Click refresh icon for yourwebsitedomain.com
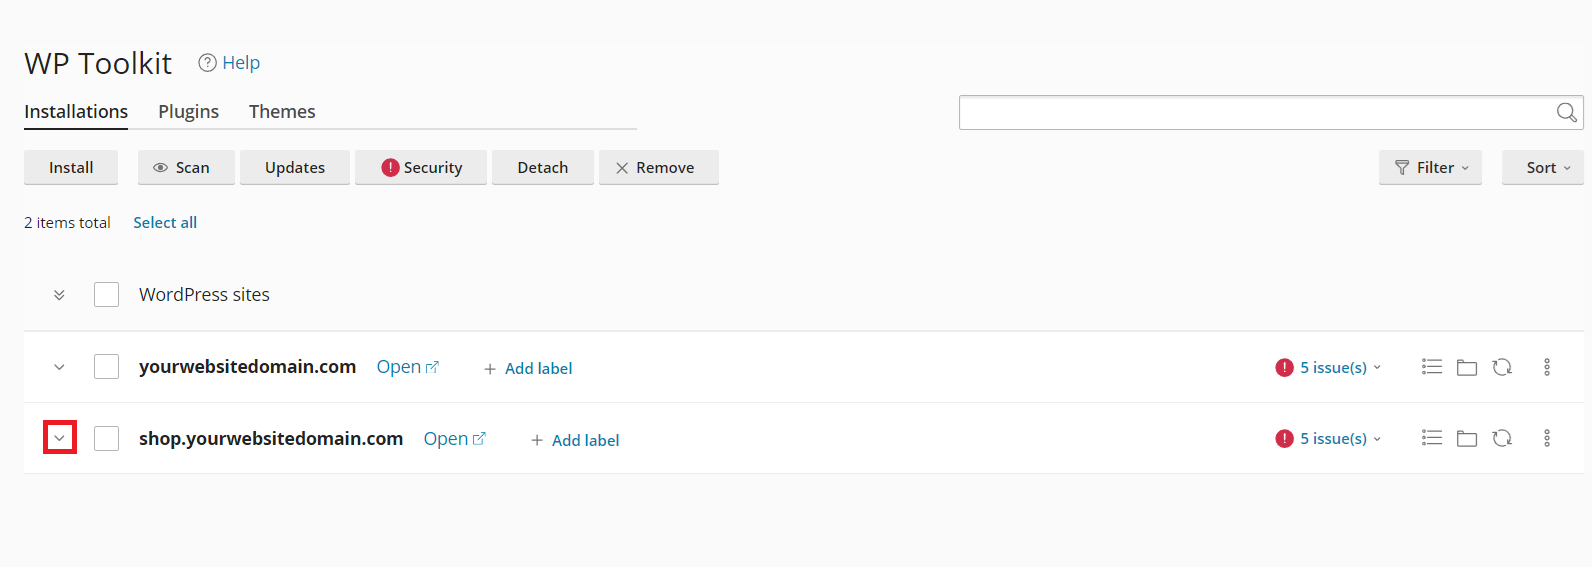Viewport: 1592px width, 567px height. coord(1501,367)
